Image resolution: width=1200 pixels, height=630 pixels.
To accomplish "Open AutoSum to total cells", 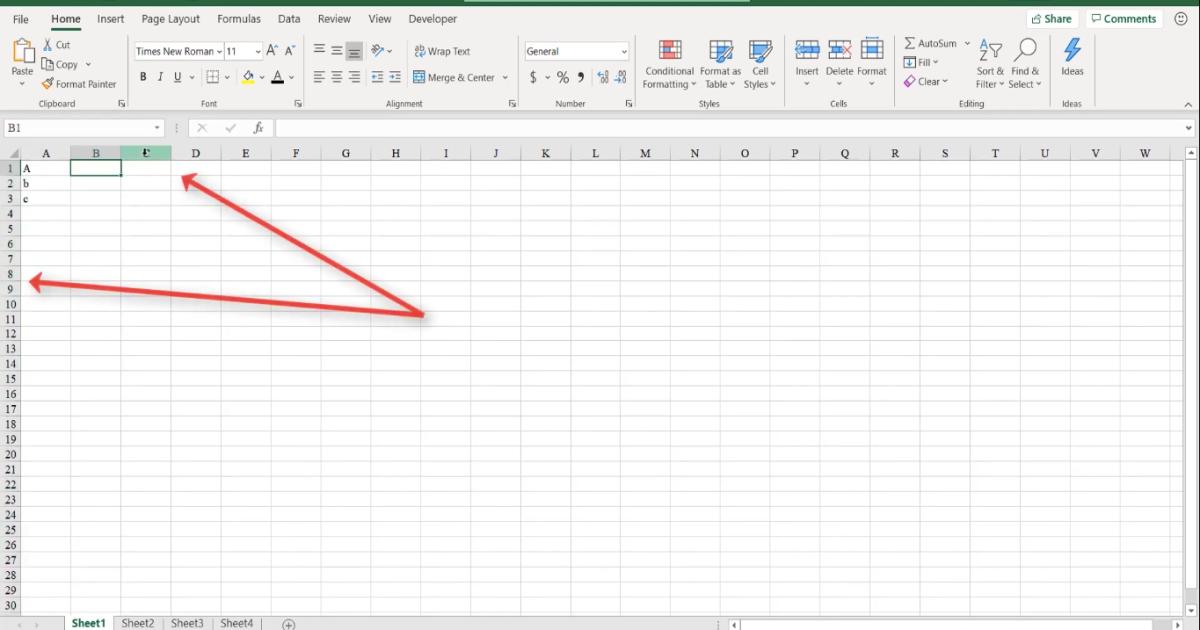I will (x=932, y=43).
